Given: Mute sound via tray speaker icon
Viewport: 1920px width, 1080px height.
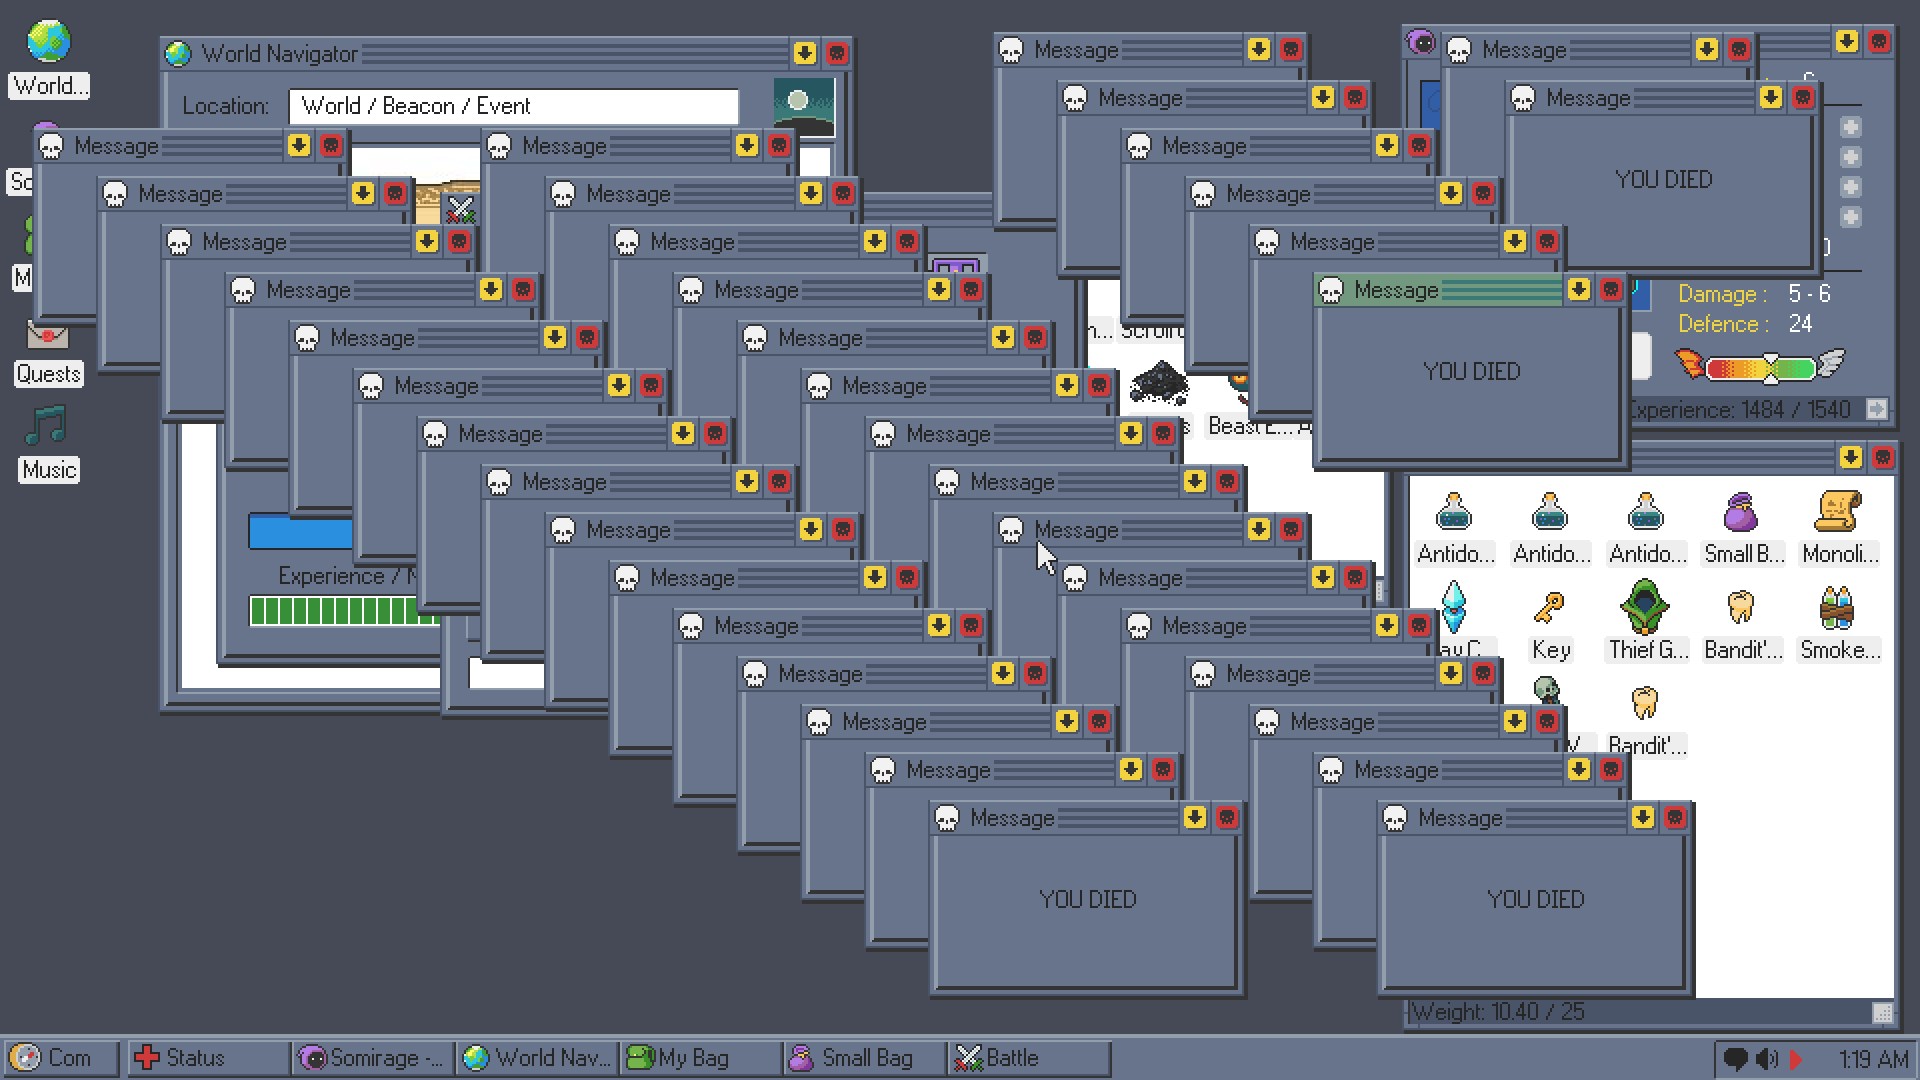Looking at the screenshot, I should 1767,1058.
